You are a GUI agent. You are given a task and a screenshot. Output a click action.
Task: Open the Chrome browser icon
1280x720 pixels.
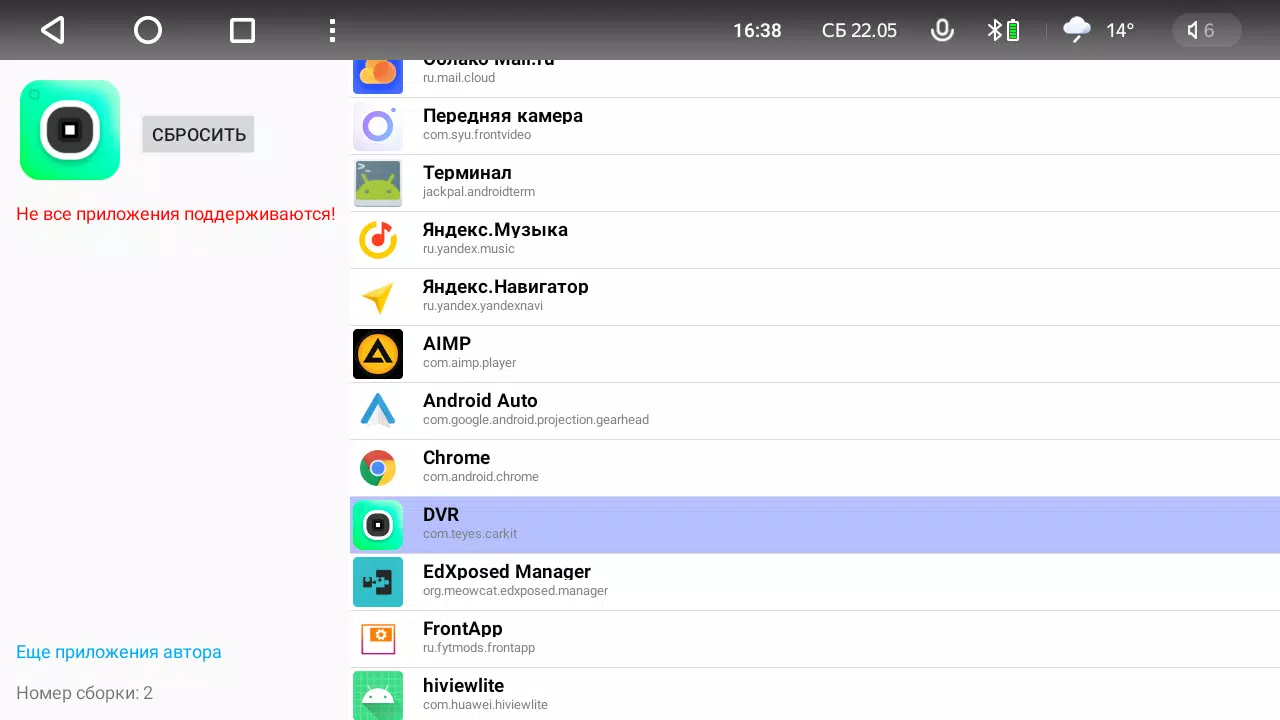click(378, 468)
